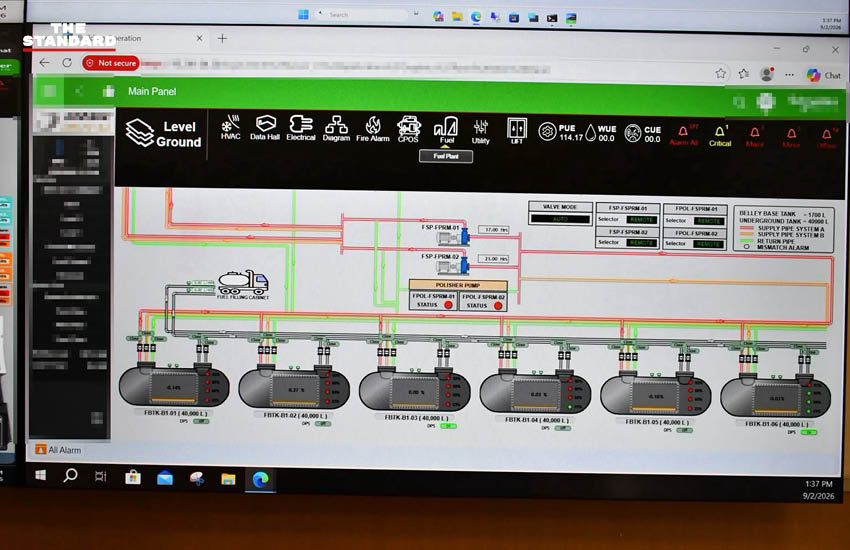Open the browser settings ellipsis menu
This screenshot has height=550, width=850.
pyautogui.click(x=789, y=75)
